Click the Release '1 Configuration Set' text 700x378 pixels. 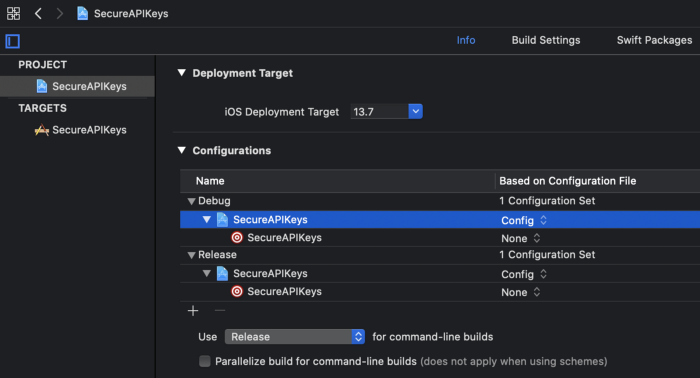[547, 254]
